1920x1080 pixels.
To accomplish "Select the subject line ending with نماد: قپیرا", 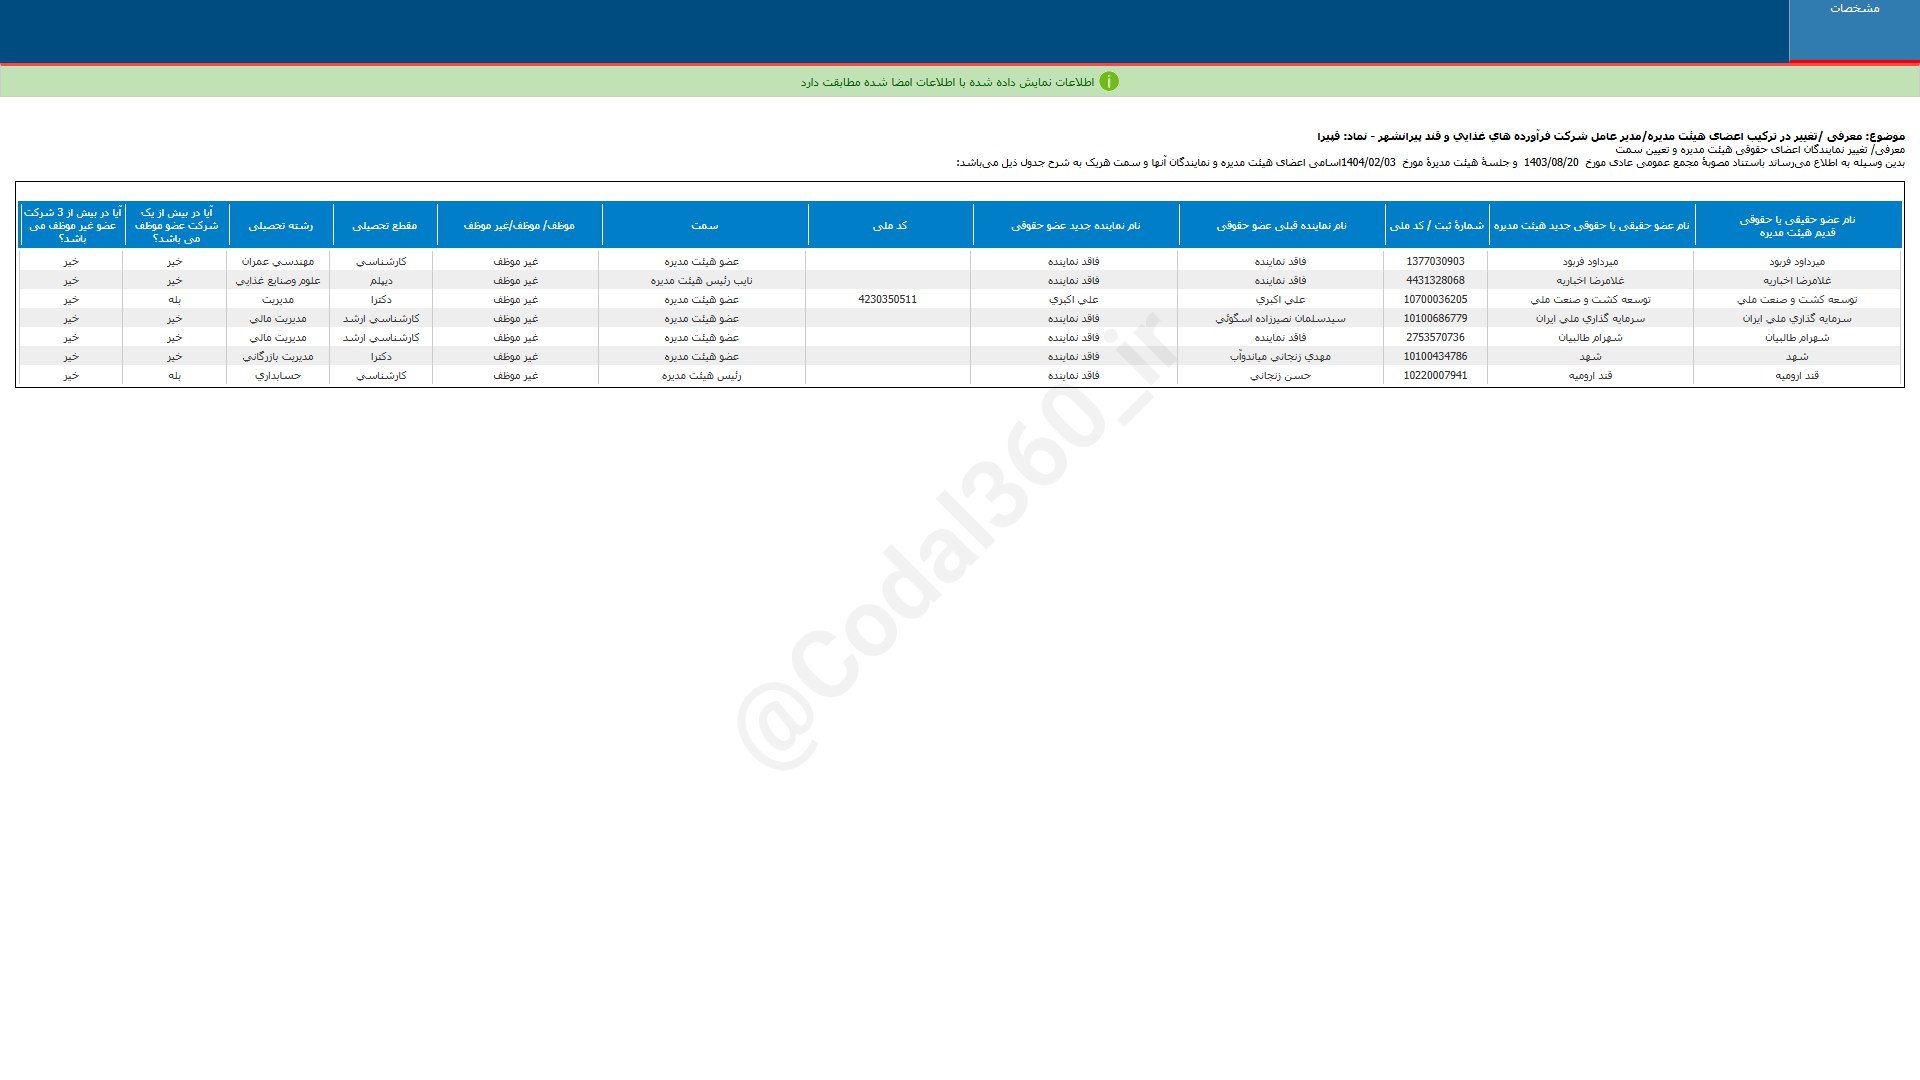I will [1611, 136].
